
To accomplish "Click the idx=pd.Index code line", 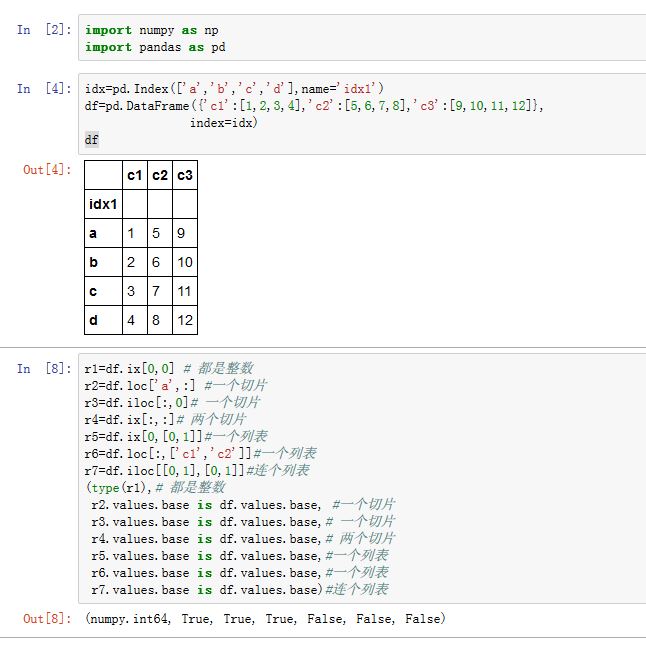I will click(234, 89).
